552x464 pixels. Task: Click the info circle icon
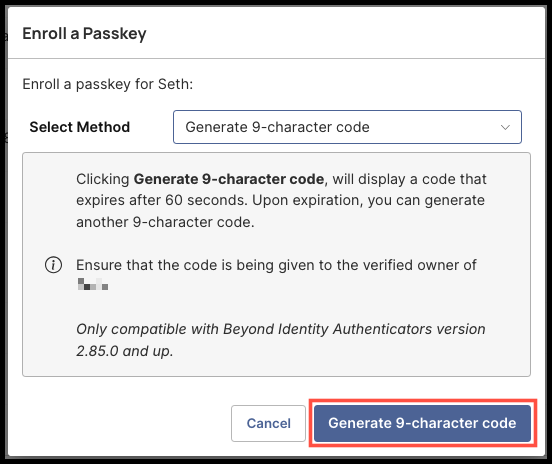[x=54, y=265]
